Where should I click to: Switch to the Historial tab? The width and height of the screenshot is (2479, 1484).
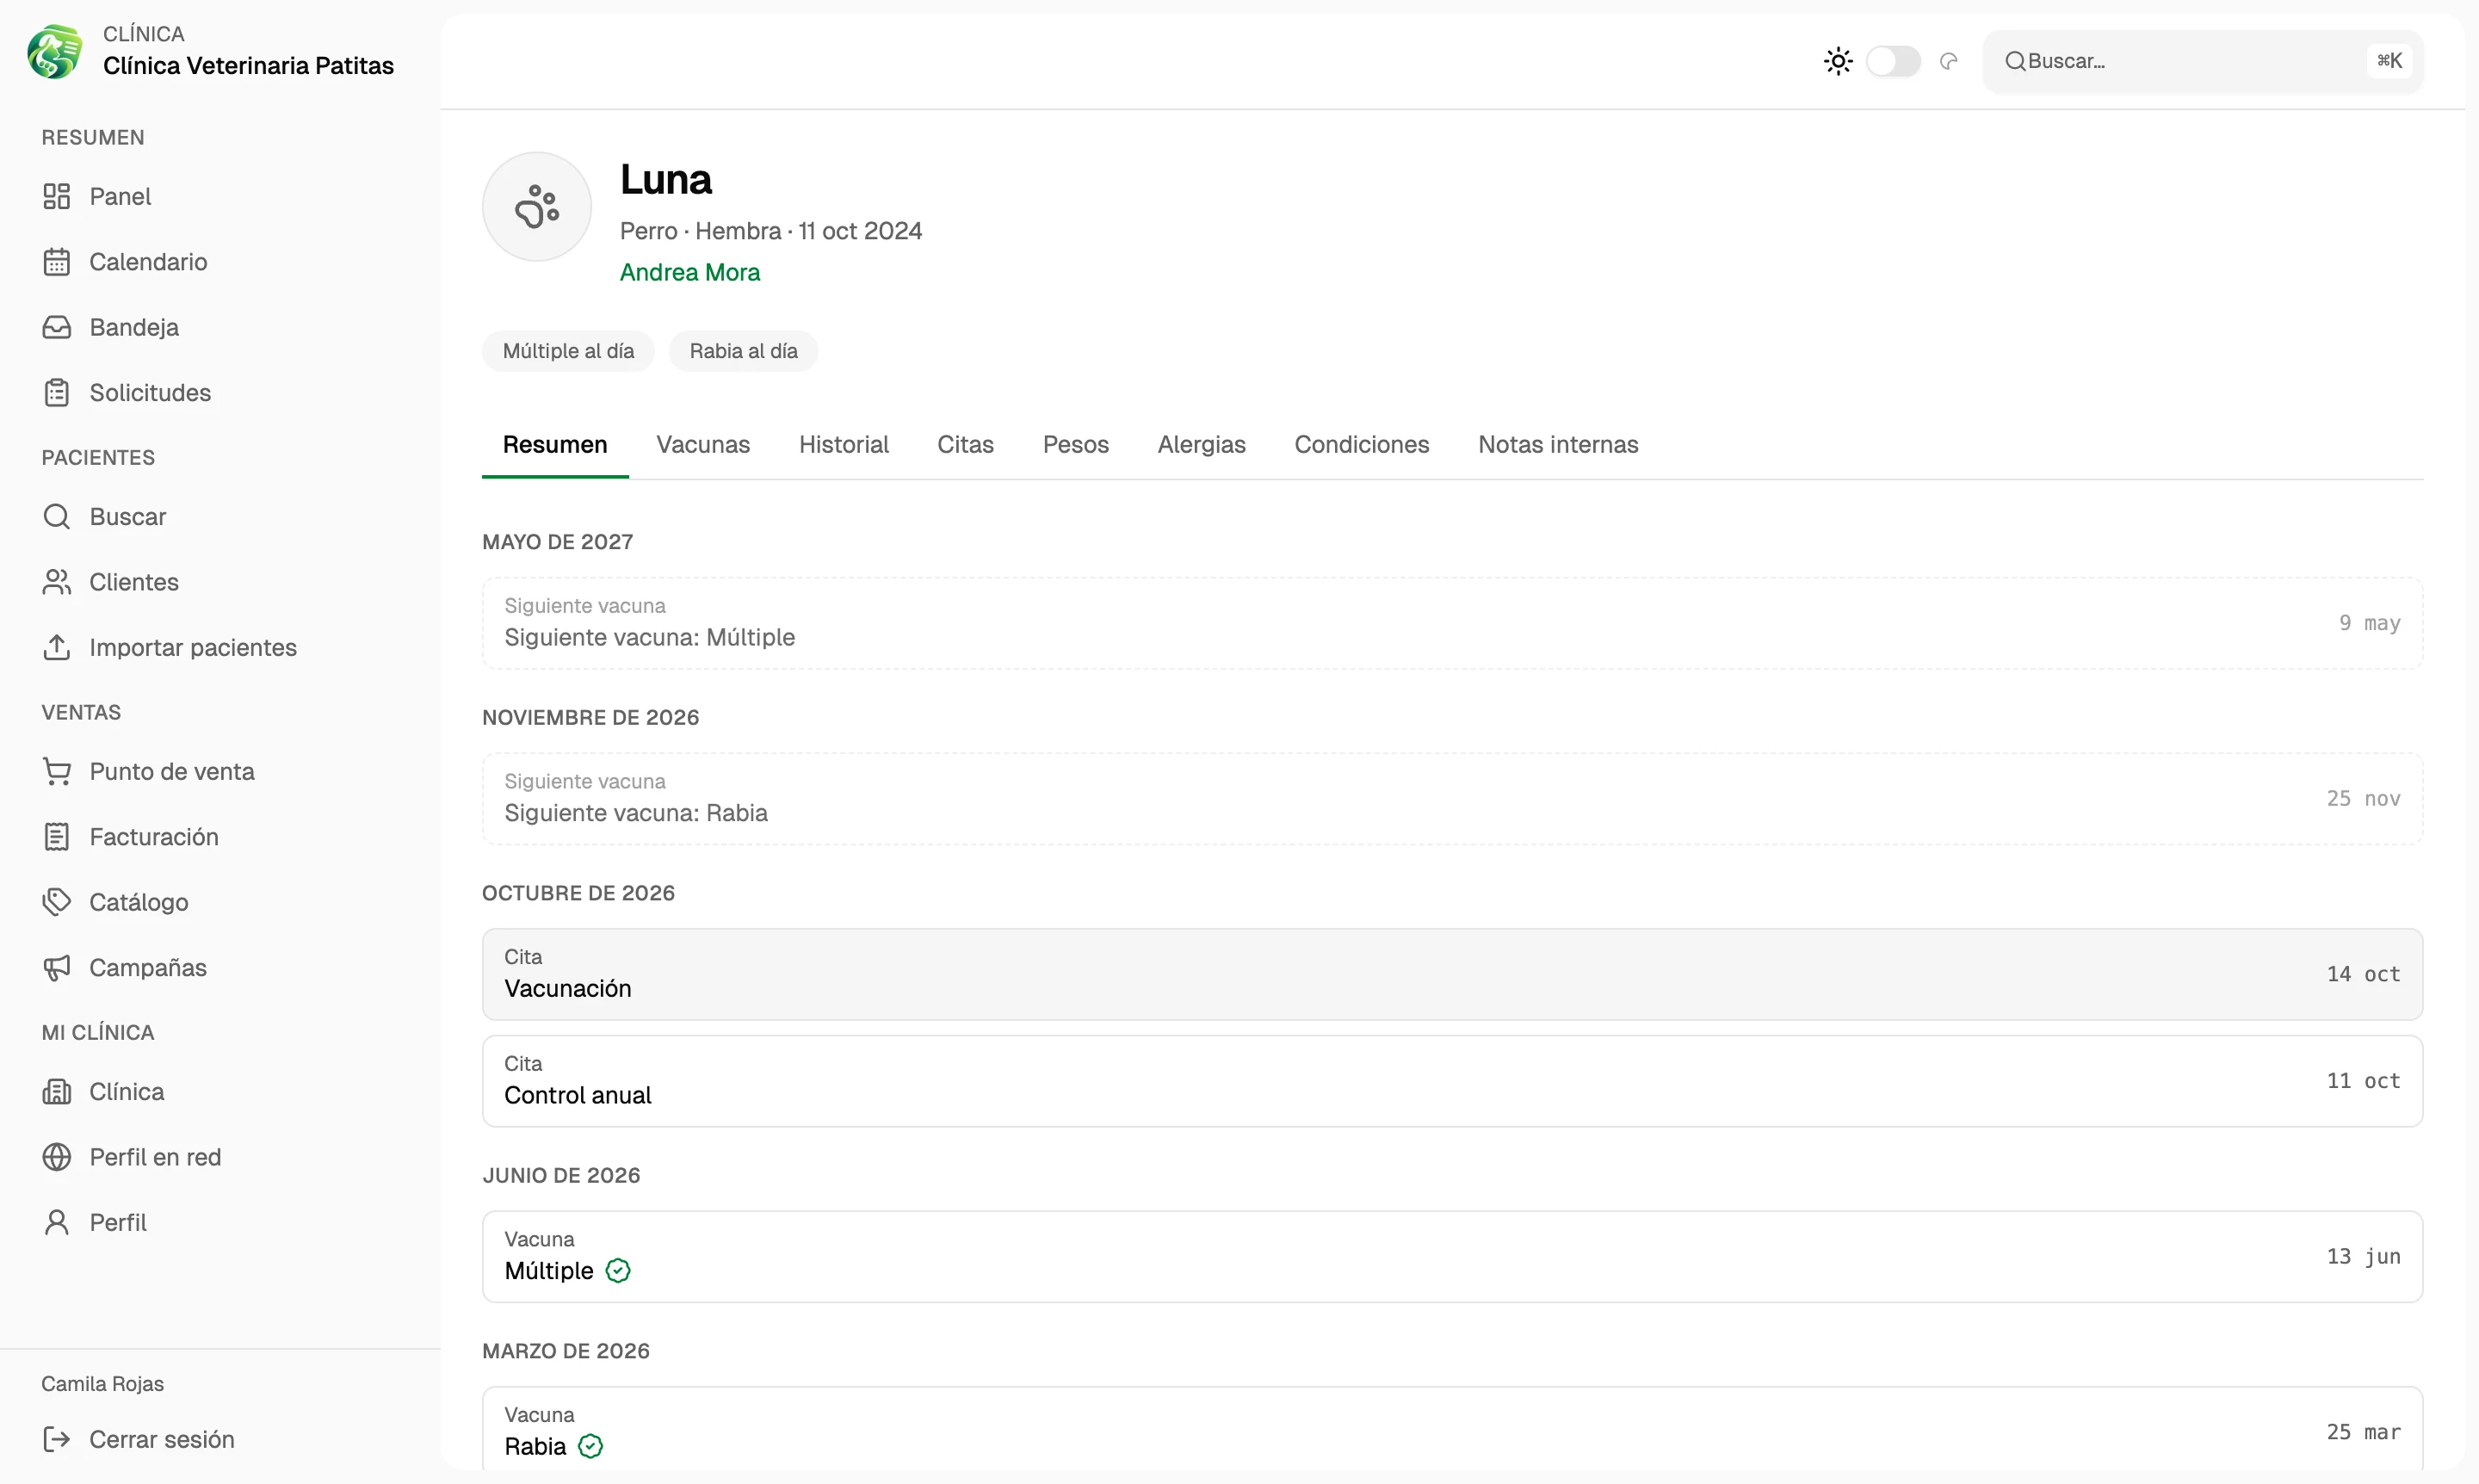(844, 445)
